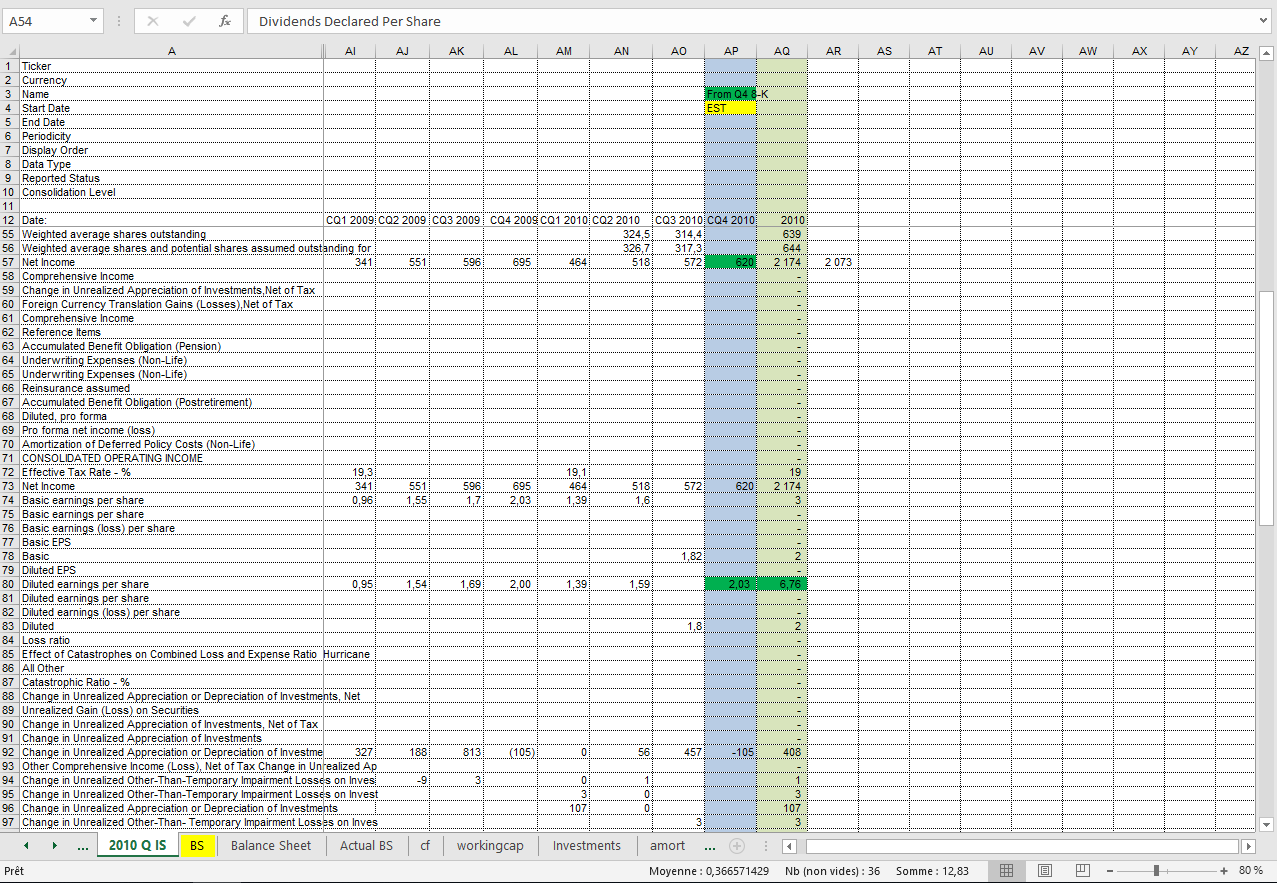Add a new sheet with plus icon
Viewport: 1277px width, 883px height.
coord(737,846)
